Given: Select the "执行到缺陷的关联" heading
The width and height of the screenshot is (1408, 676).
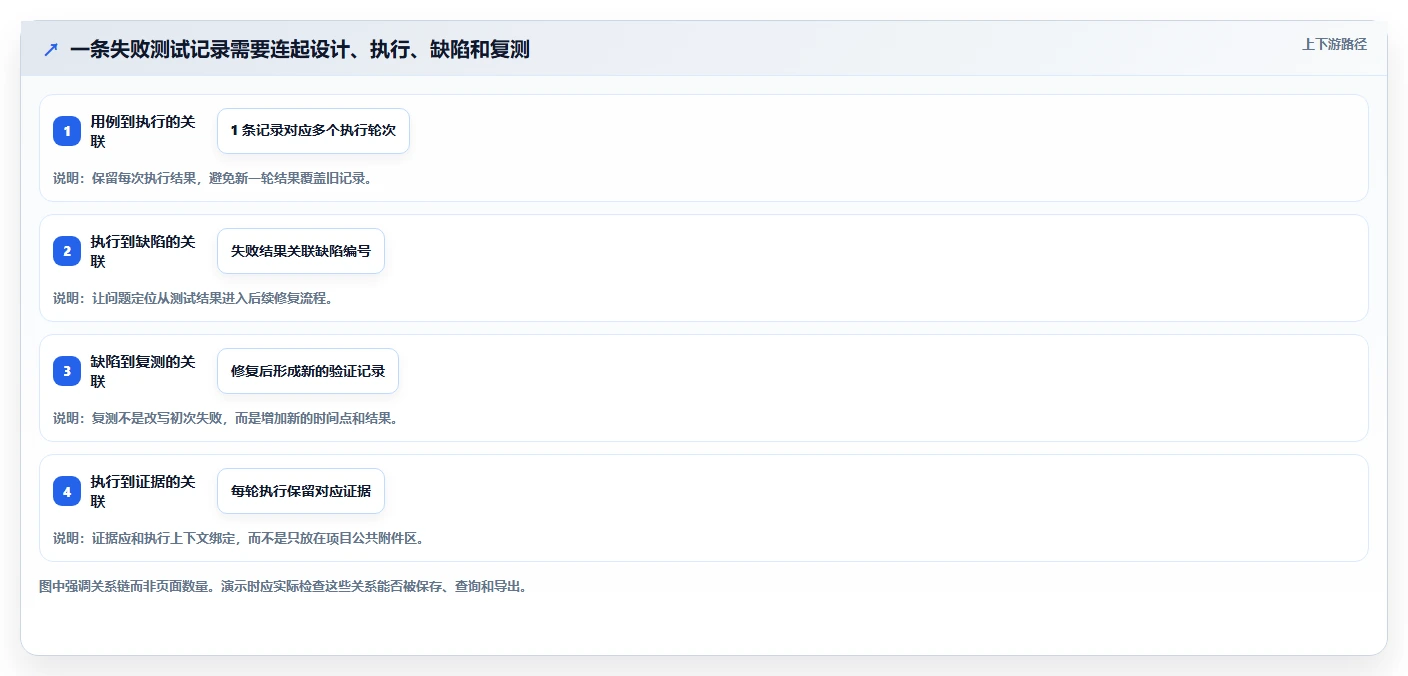Looking at the screenshot, I should (x=143, y=251).
